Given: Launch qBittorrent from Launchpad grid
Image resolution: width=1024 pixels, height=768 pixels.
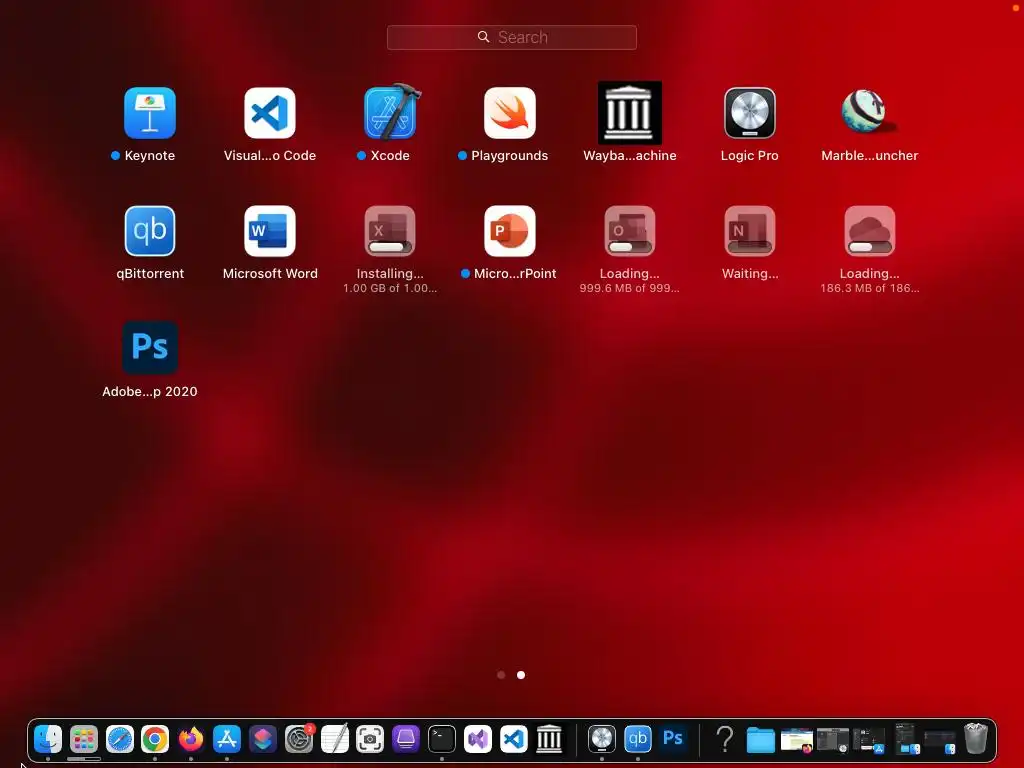Looking at the screenshot, I should [150, 231].
